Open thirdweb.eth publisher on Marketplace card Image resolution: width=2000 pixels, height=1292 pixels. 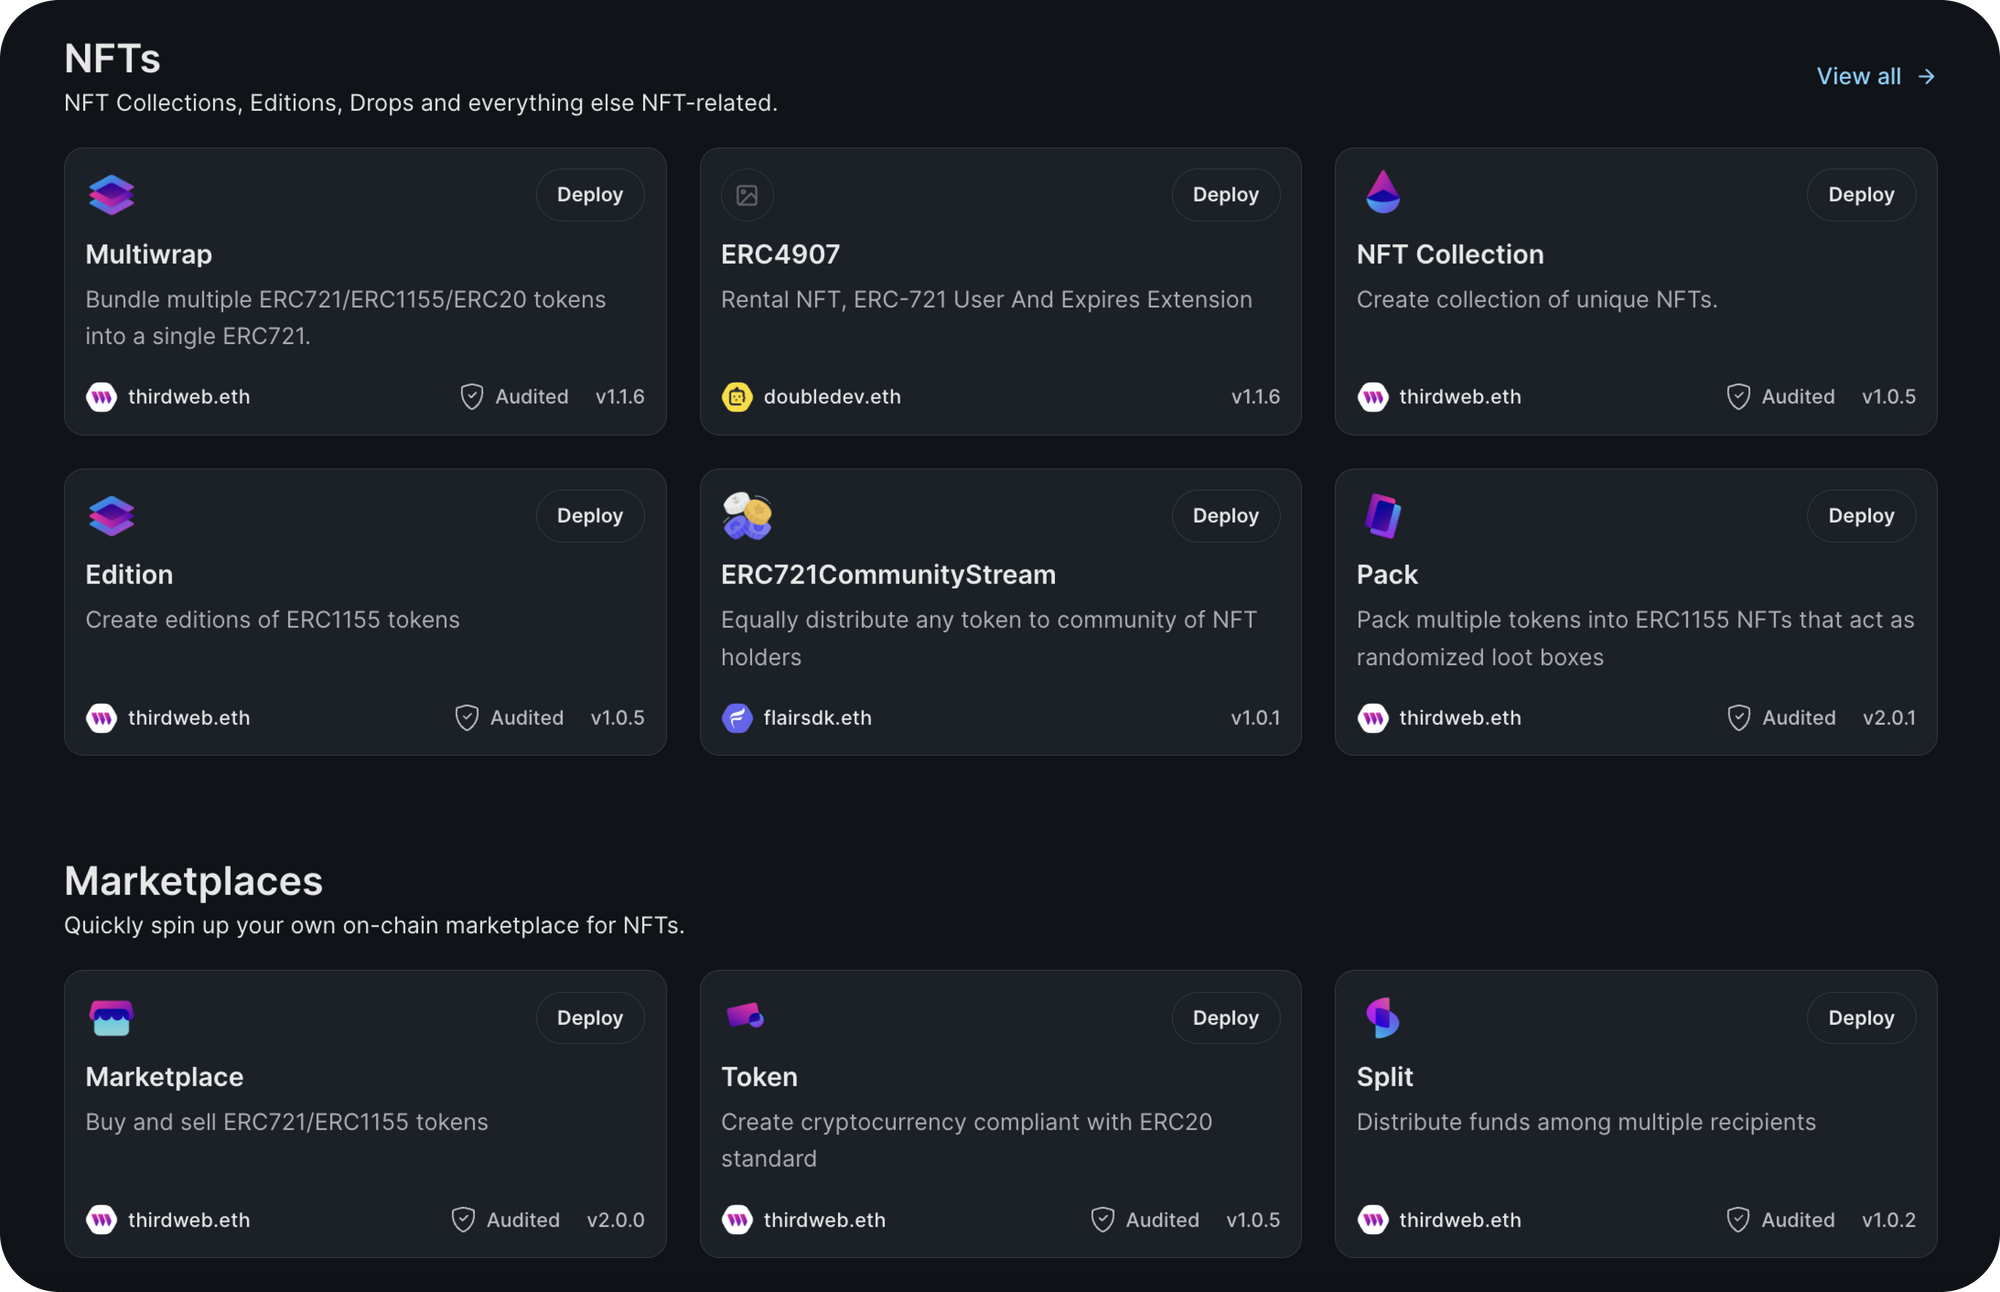pyautogui.click(x=188, y=1220)
